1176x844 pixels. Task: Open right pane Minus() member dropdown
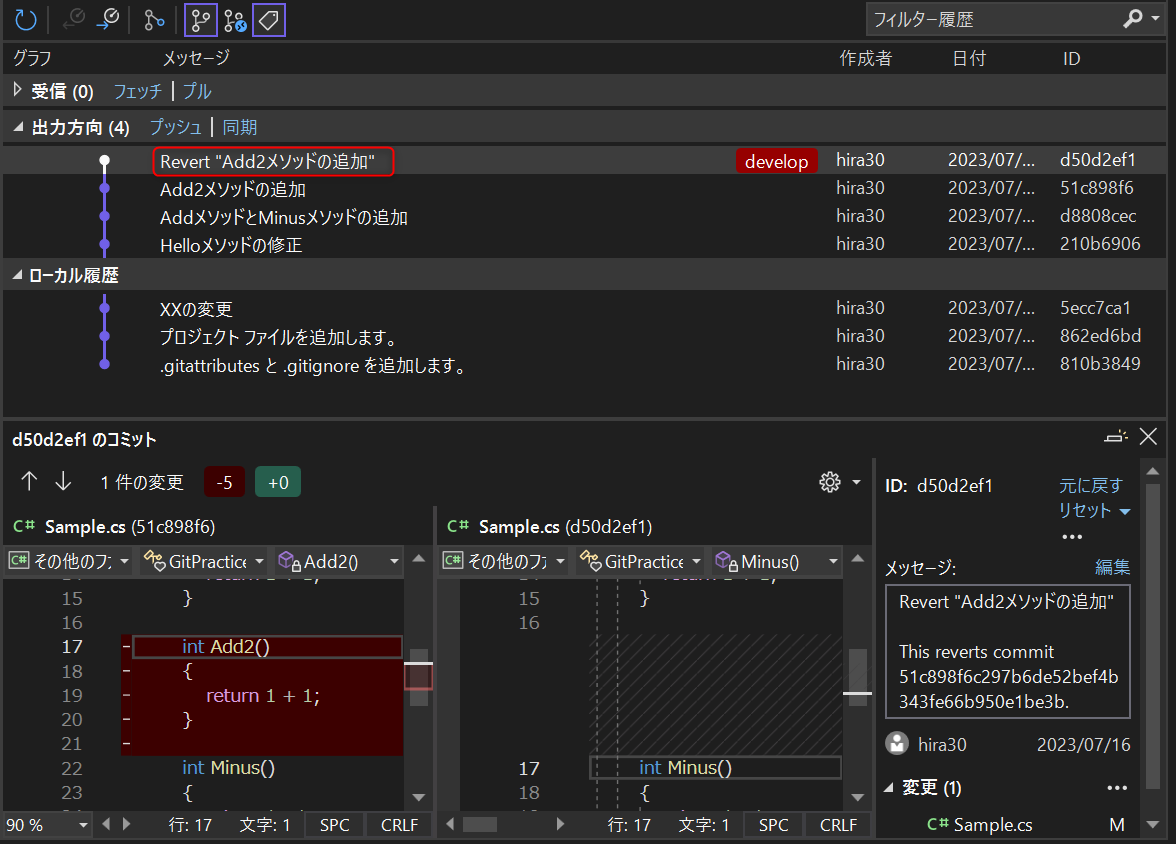(776, 560)
